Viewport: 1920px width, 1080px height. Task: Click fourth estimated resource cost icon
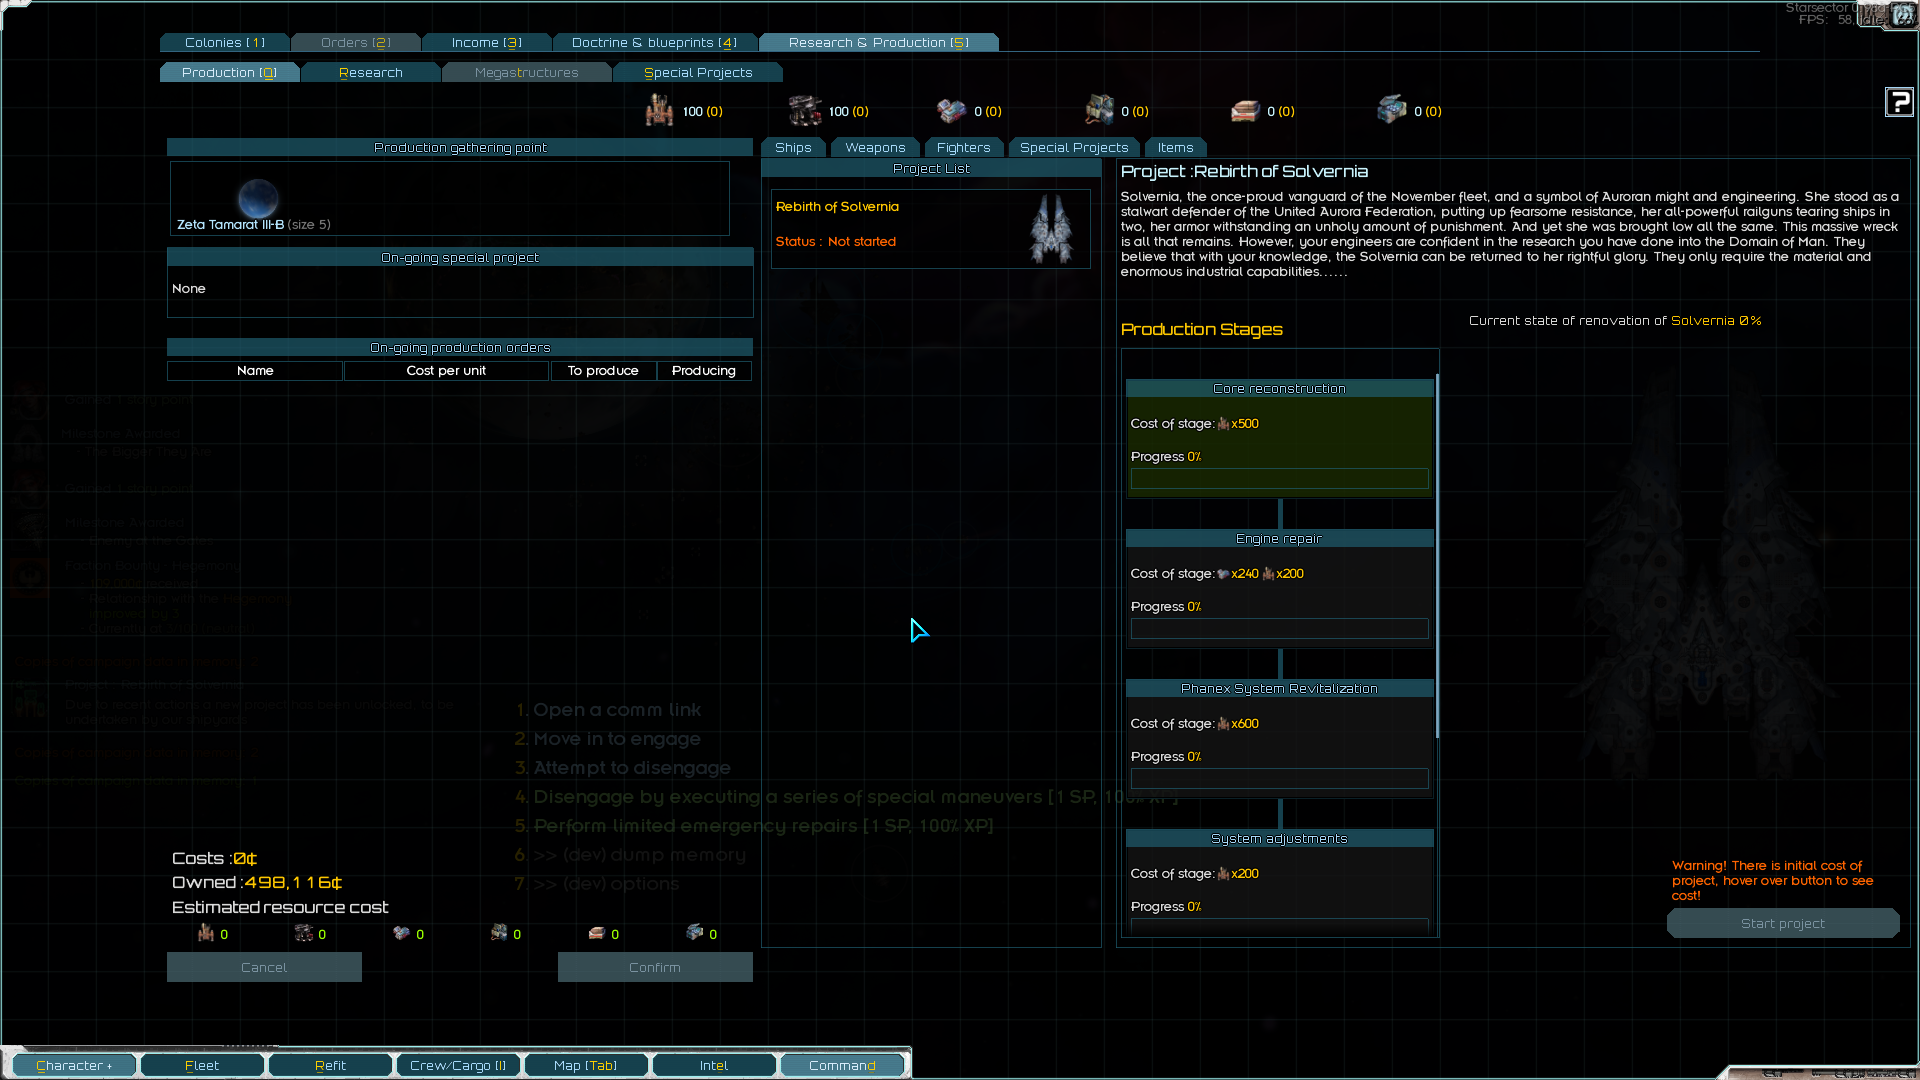(499, 933)
